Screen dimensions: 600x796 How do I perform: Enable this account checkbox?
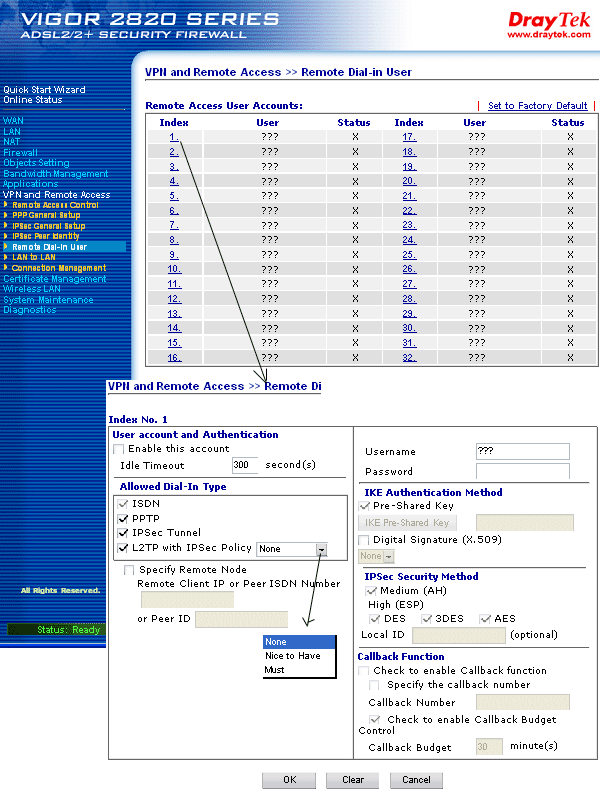pyautogui.click(x=119, y=449)
